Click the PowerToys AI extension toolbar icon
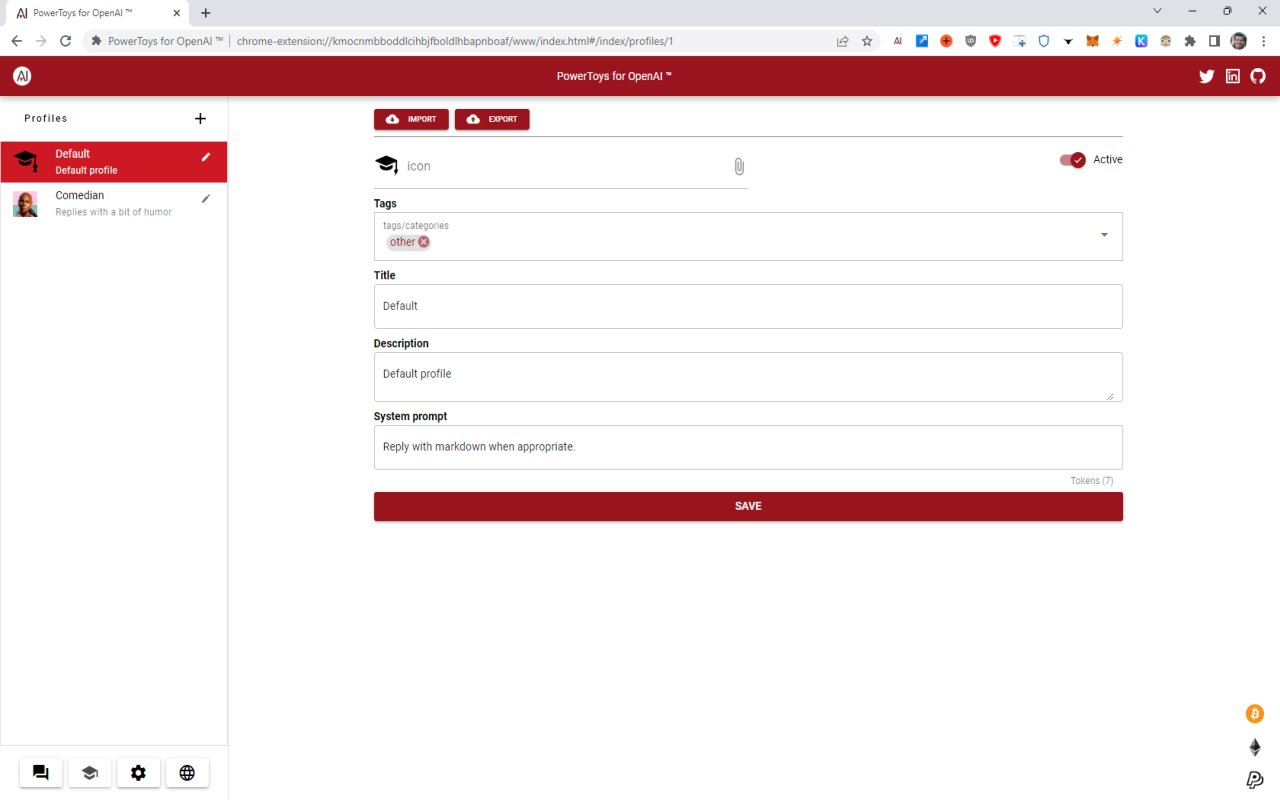This screenshot has height=800, width=1280. tap(898, 41)
